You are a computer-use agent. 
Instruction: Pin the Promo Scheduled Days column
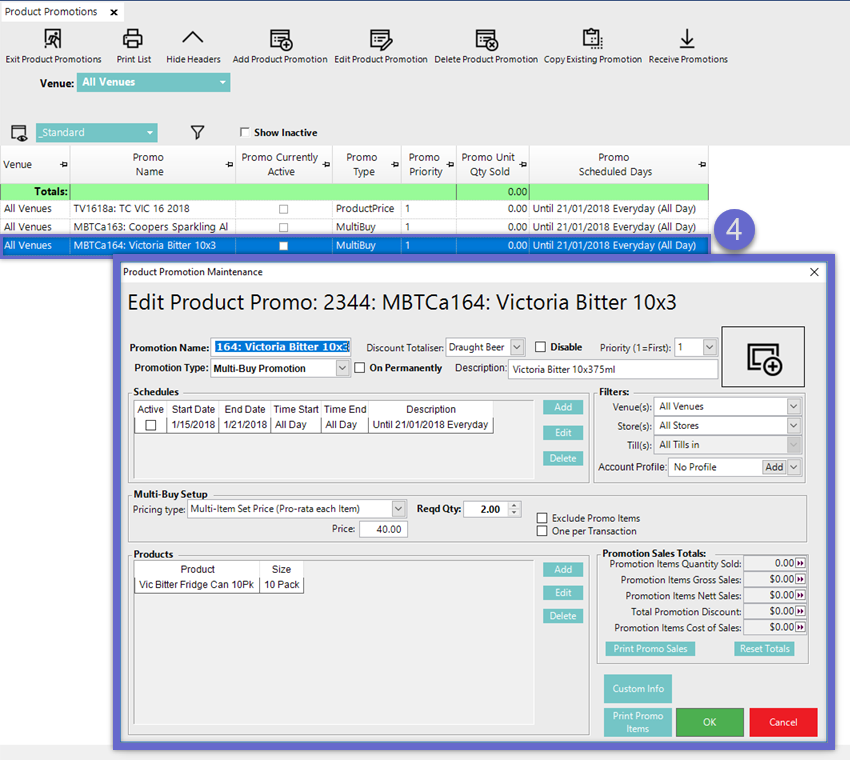point(703,164)
